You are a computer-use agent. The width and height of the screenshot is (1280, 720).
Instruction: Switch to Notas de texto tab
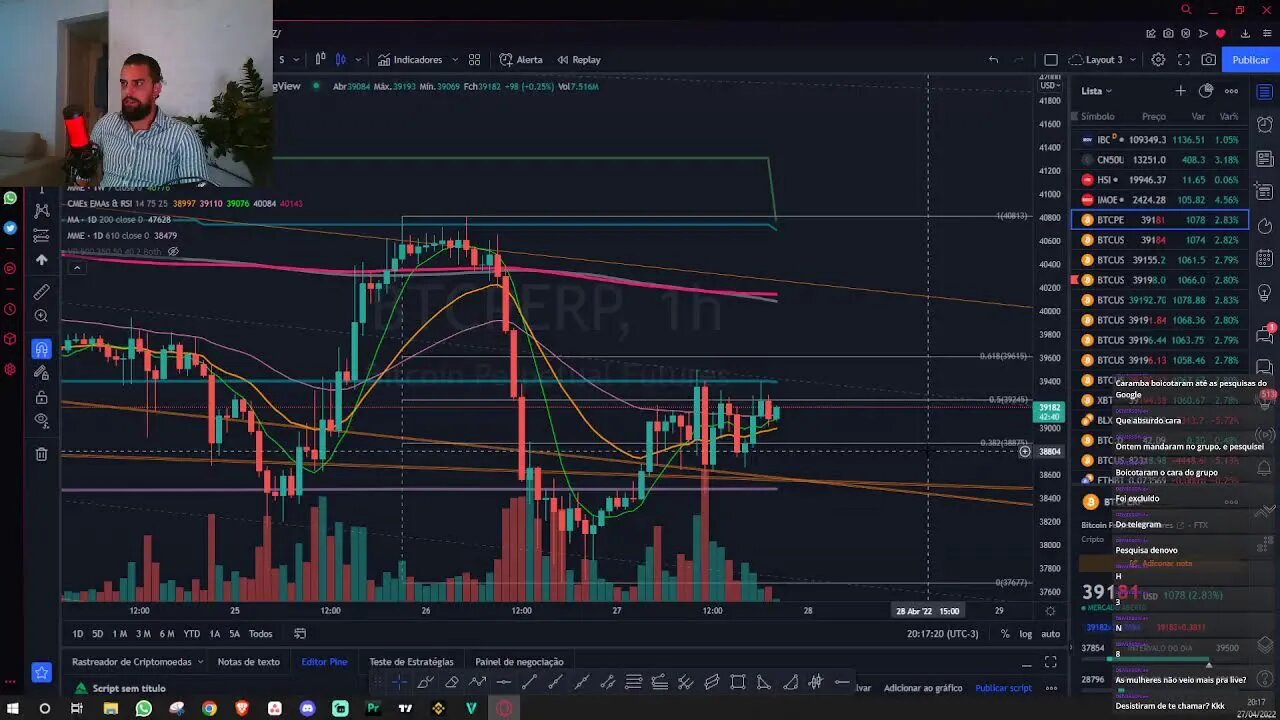(249, 662)
